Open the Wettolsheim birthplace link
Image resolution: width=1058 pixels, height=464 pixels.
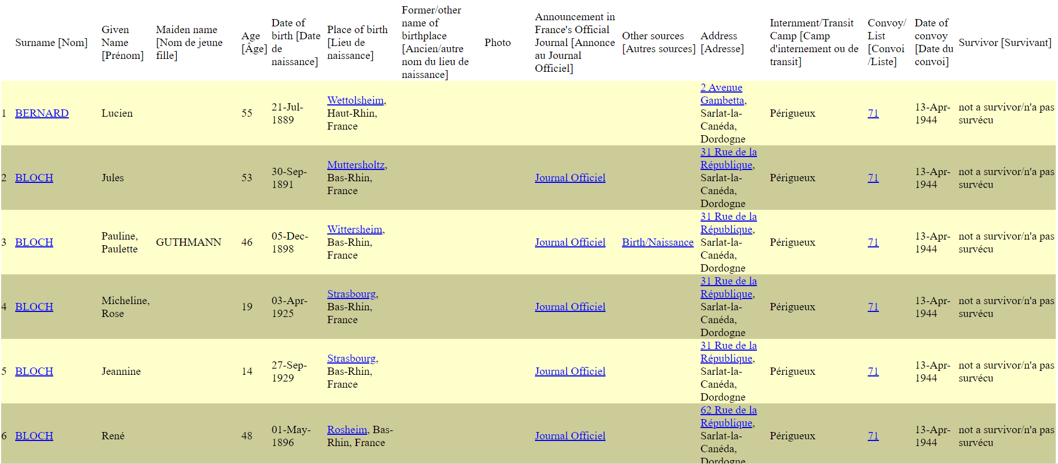(355, 100)
